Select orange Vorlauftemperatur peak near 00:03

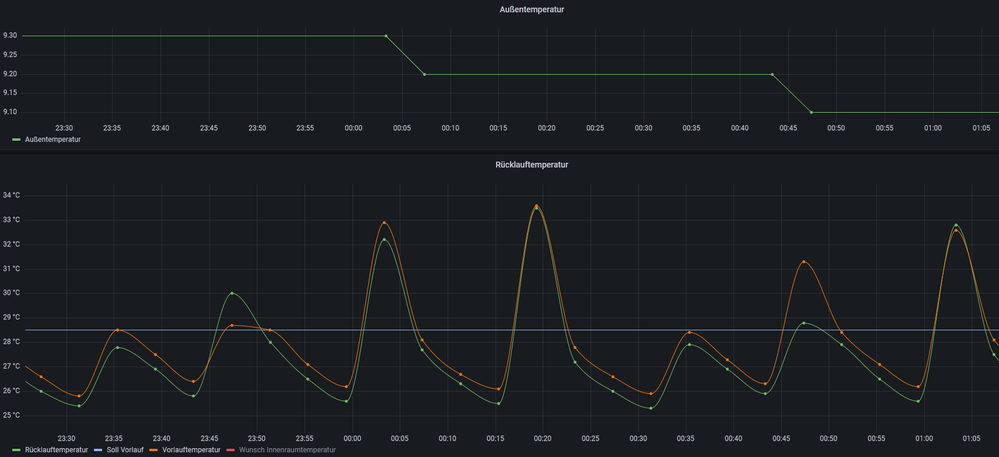click(x=384, y=222)
